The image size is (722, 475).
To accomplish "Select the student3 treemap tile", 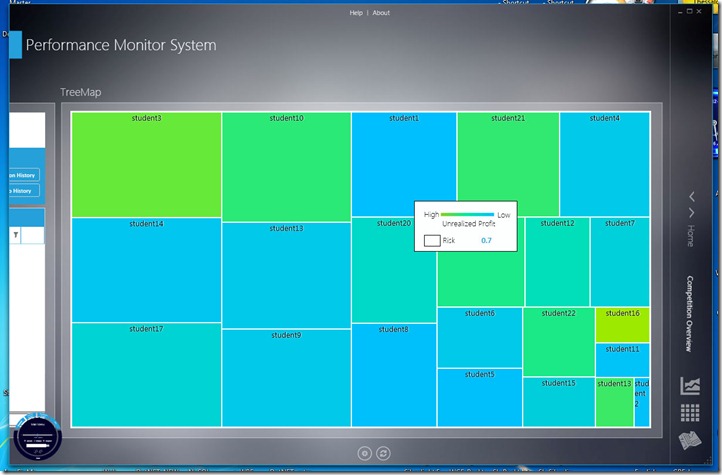I will click(146, 164).
